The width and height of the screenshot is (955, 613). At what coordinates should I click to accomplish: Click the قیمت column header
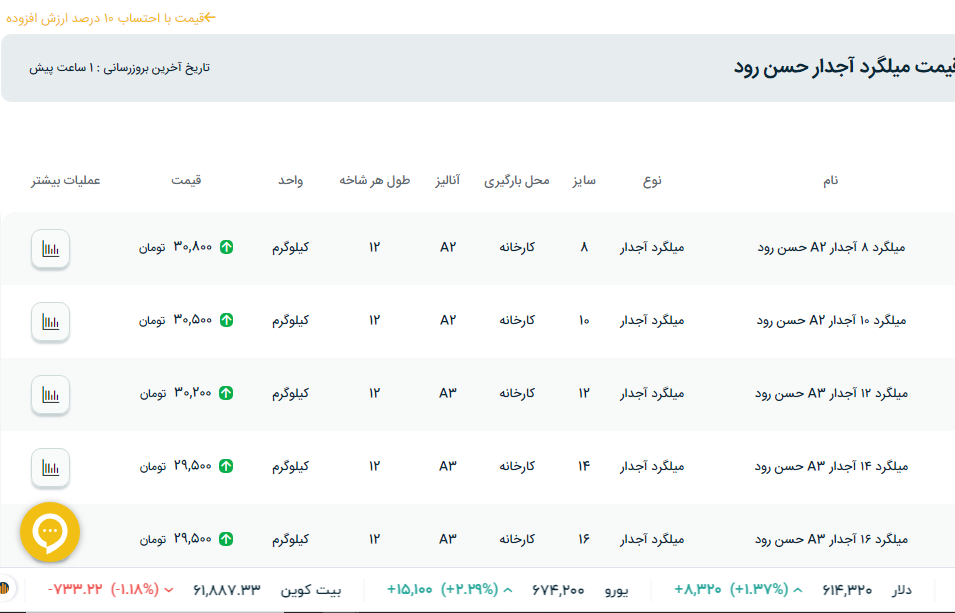[x=186, y=181]
